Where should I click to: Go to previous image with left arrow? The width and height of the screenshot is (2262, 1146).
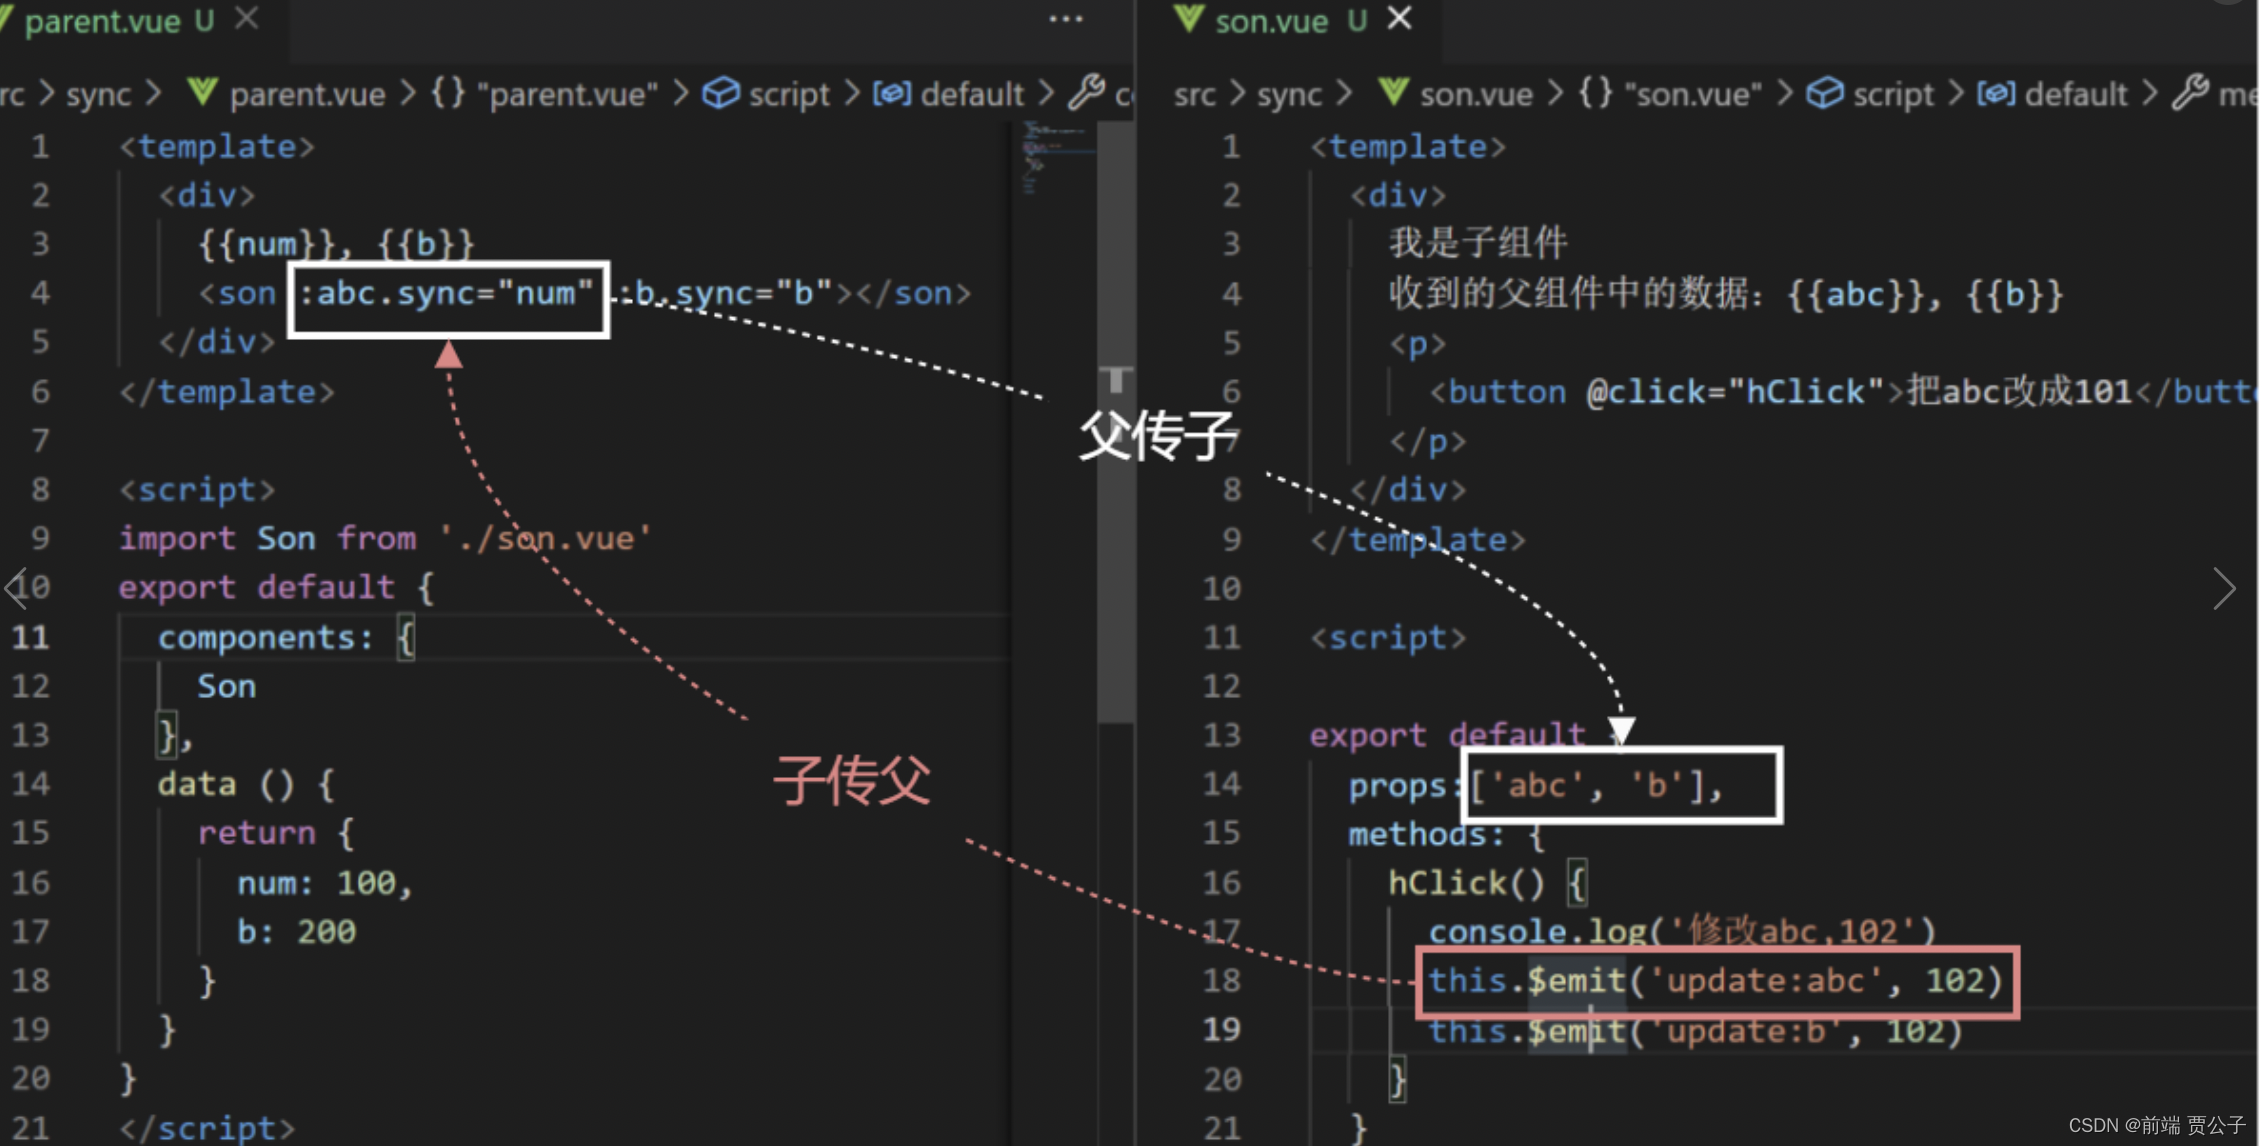pos(16,588)
